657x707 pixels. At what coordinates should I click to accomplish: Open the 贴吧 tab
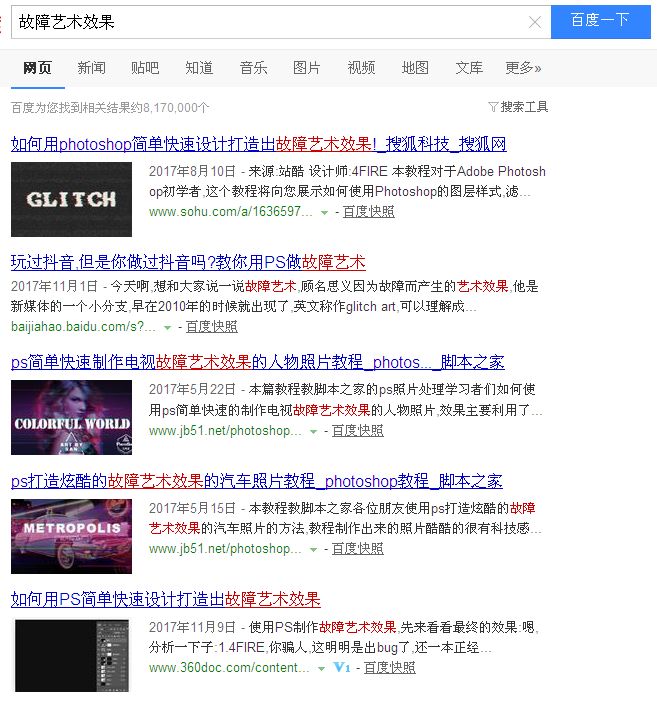[x=145, y=68]
